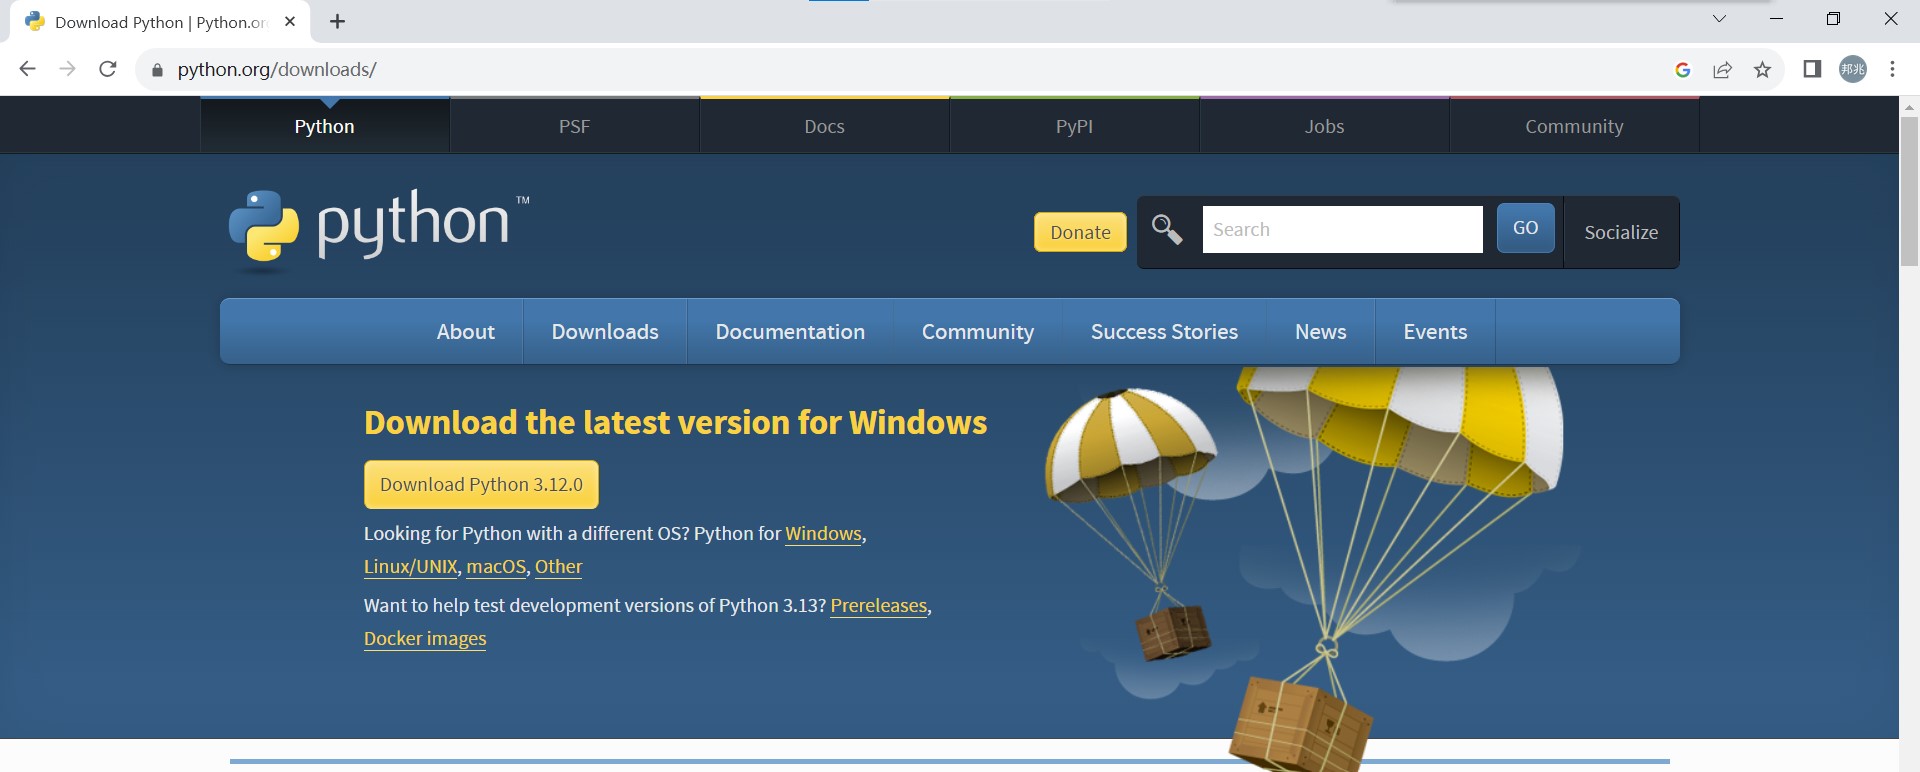Open the Chrome three-dot menu
The image size is (1920, 772).
tap(1892, 69)
